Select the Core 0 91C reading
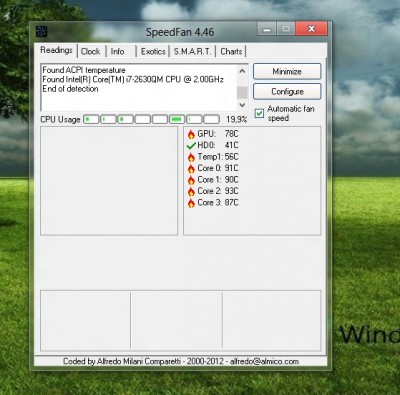The height and width of the screenshot is (395, 400). (x=218, y=168)
